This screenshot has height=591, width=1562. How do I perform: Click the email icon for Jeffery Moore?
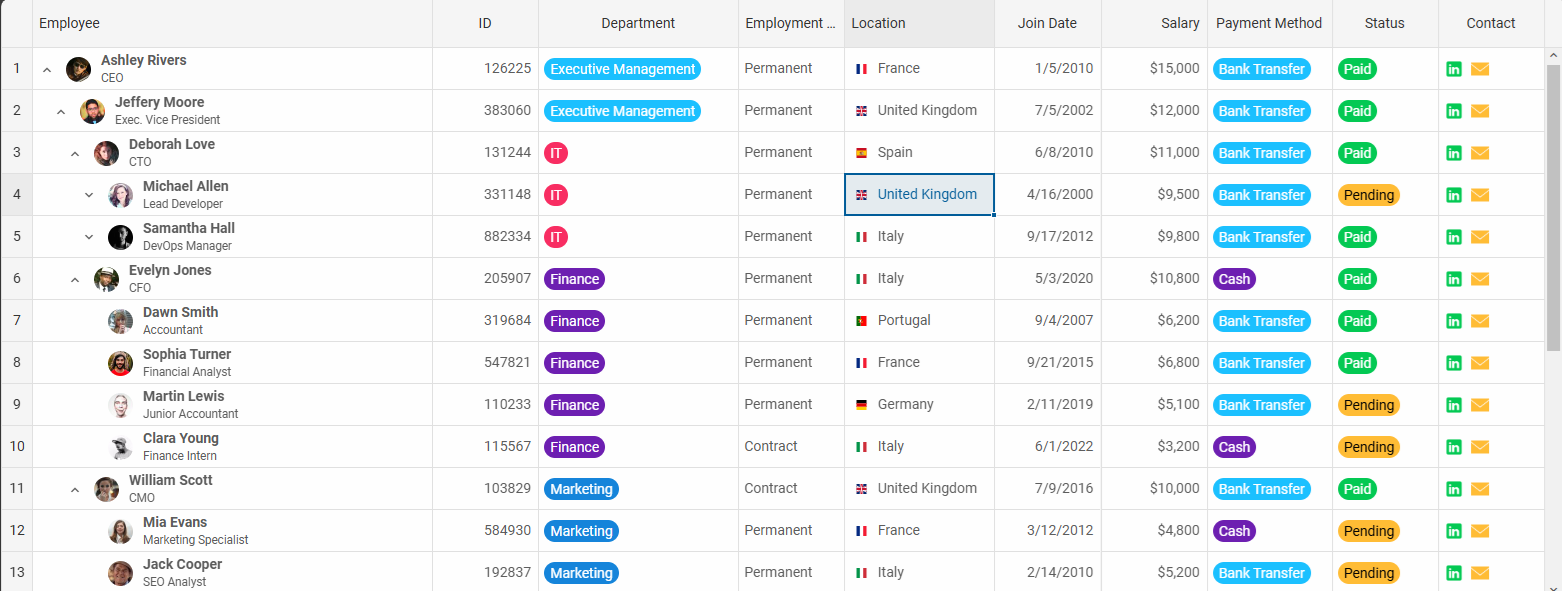coord(1480,111)
